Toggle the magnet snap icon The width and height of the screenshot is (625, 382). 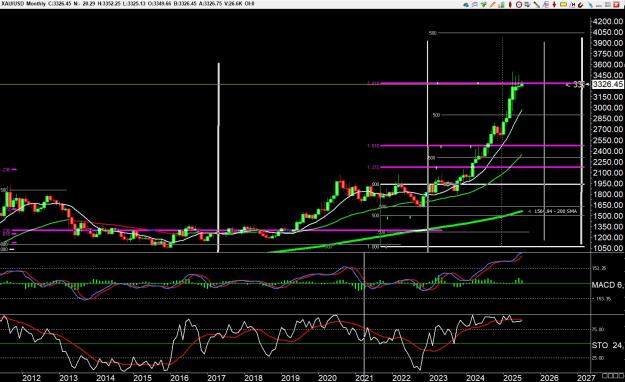click(x=581, y=5)
